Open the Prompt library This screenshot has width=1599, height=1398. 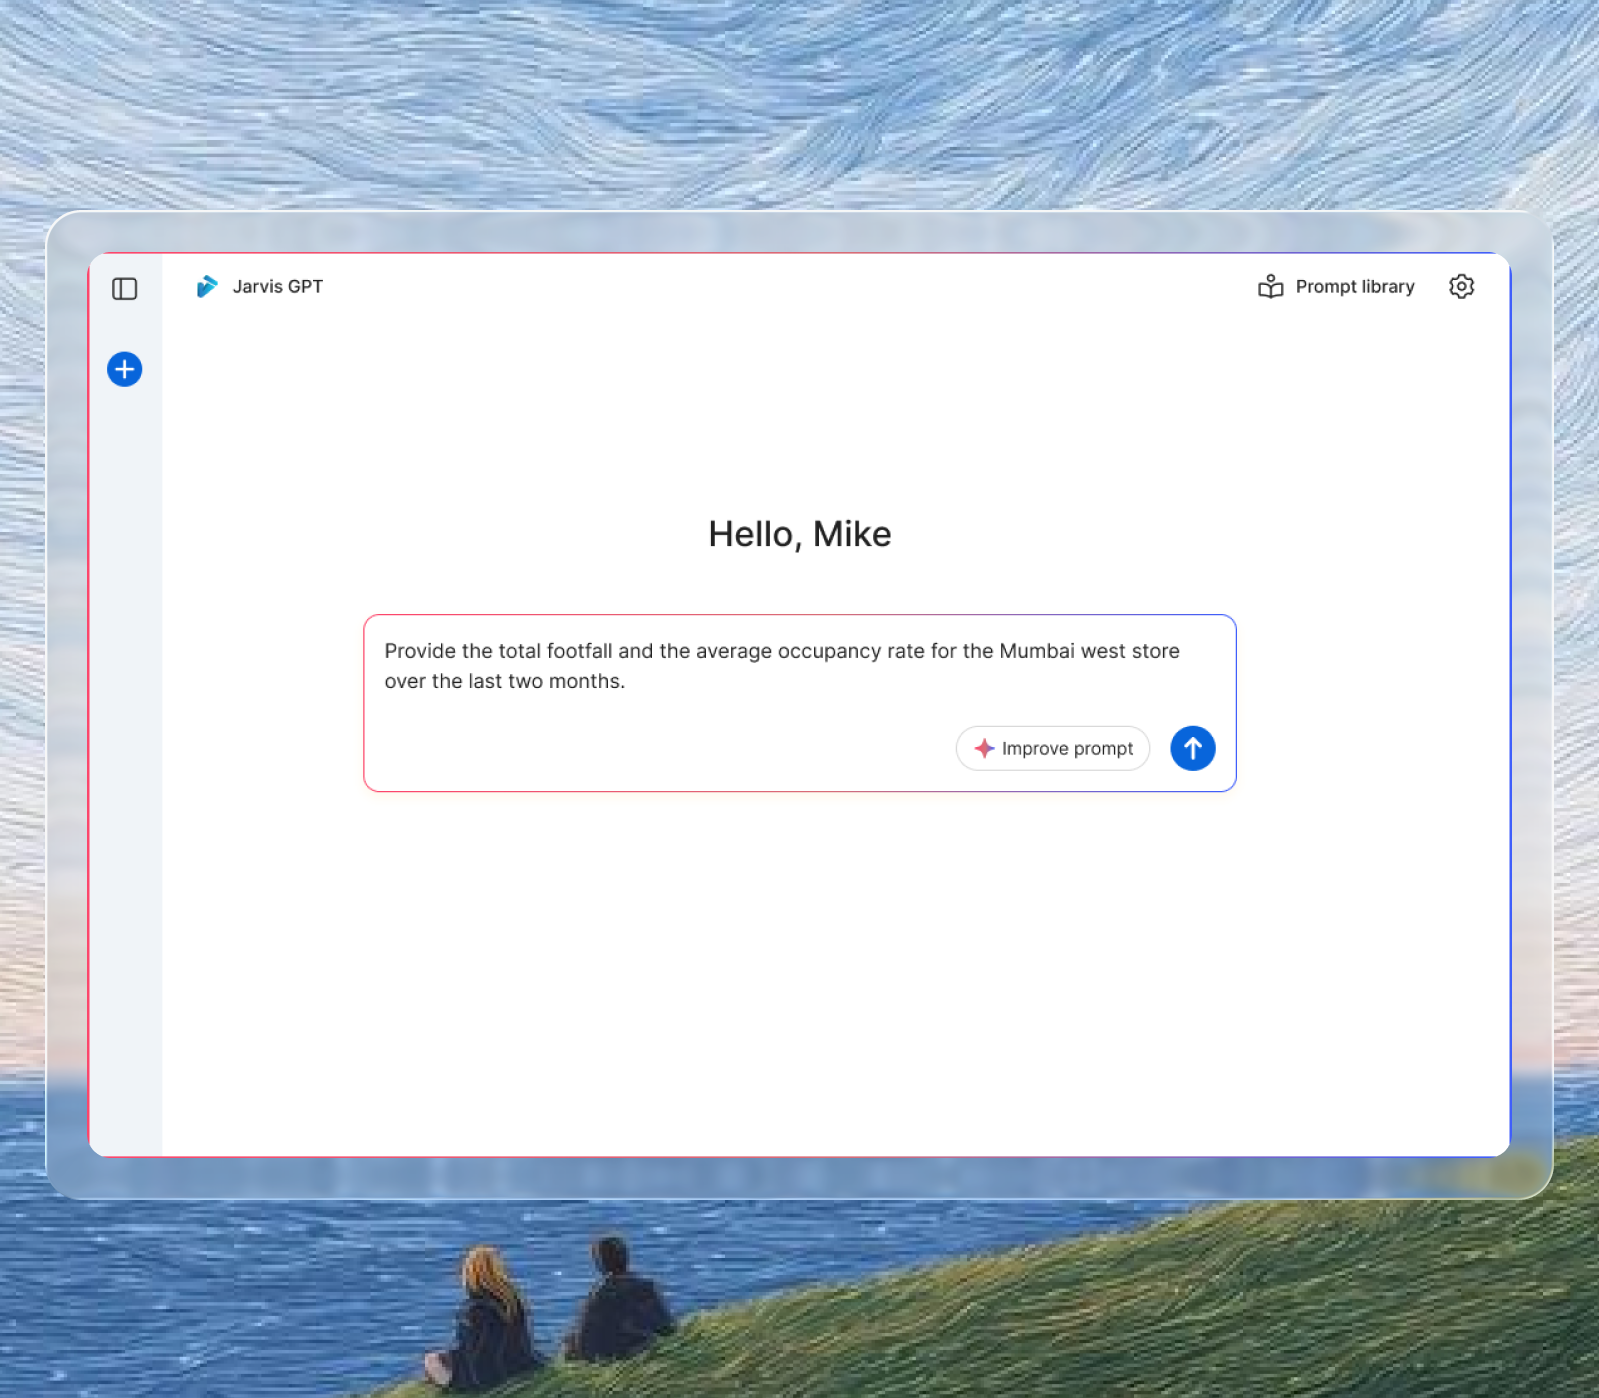tap(1336, 287)
